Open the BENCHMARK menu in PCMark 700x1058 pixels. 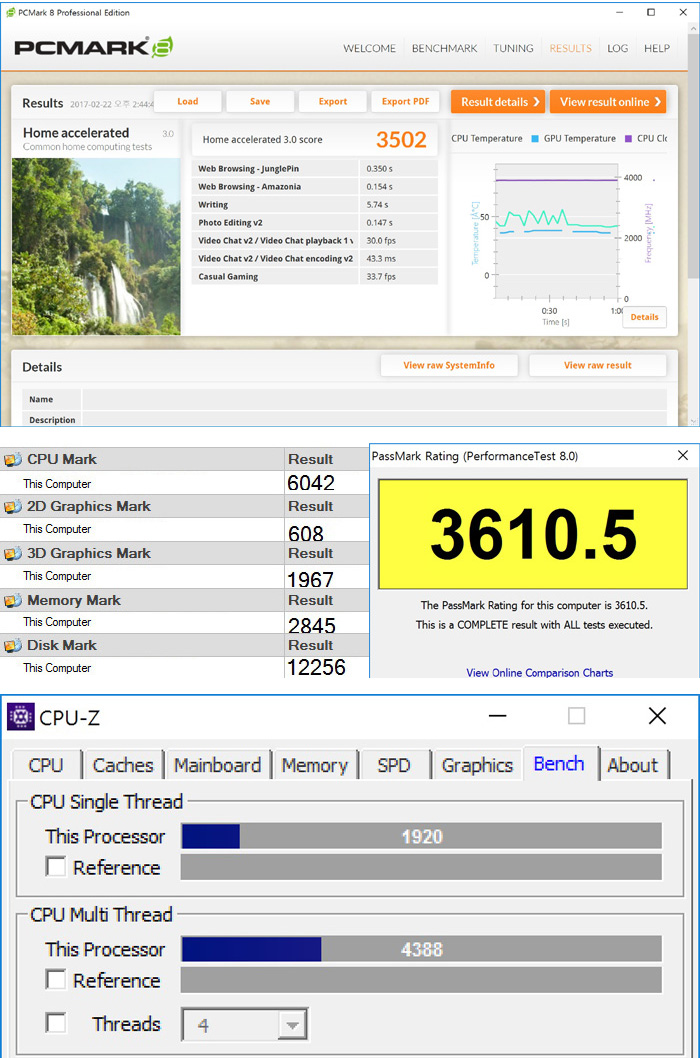click(x=445, y=48)
